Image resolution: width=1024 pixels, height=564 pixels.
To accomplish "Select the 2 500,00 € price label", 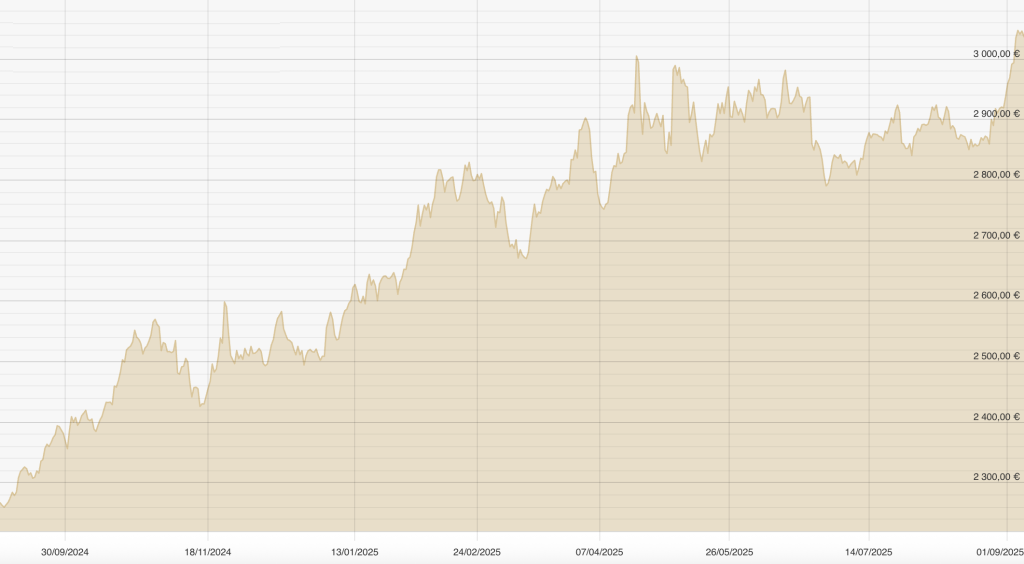I will (x=996, y=356).
